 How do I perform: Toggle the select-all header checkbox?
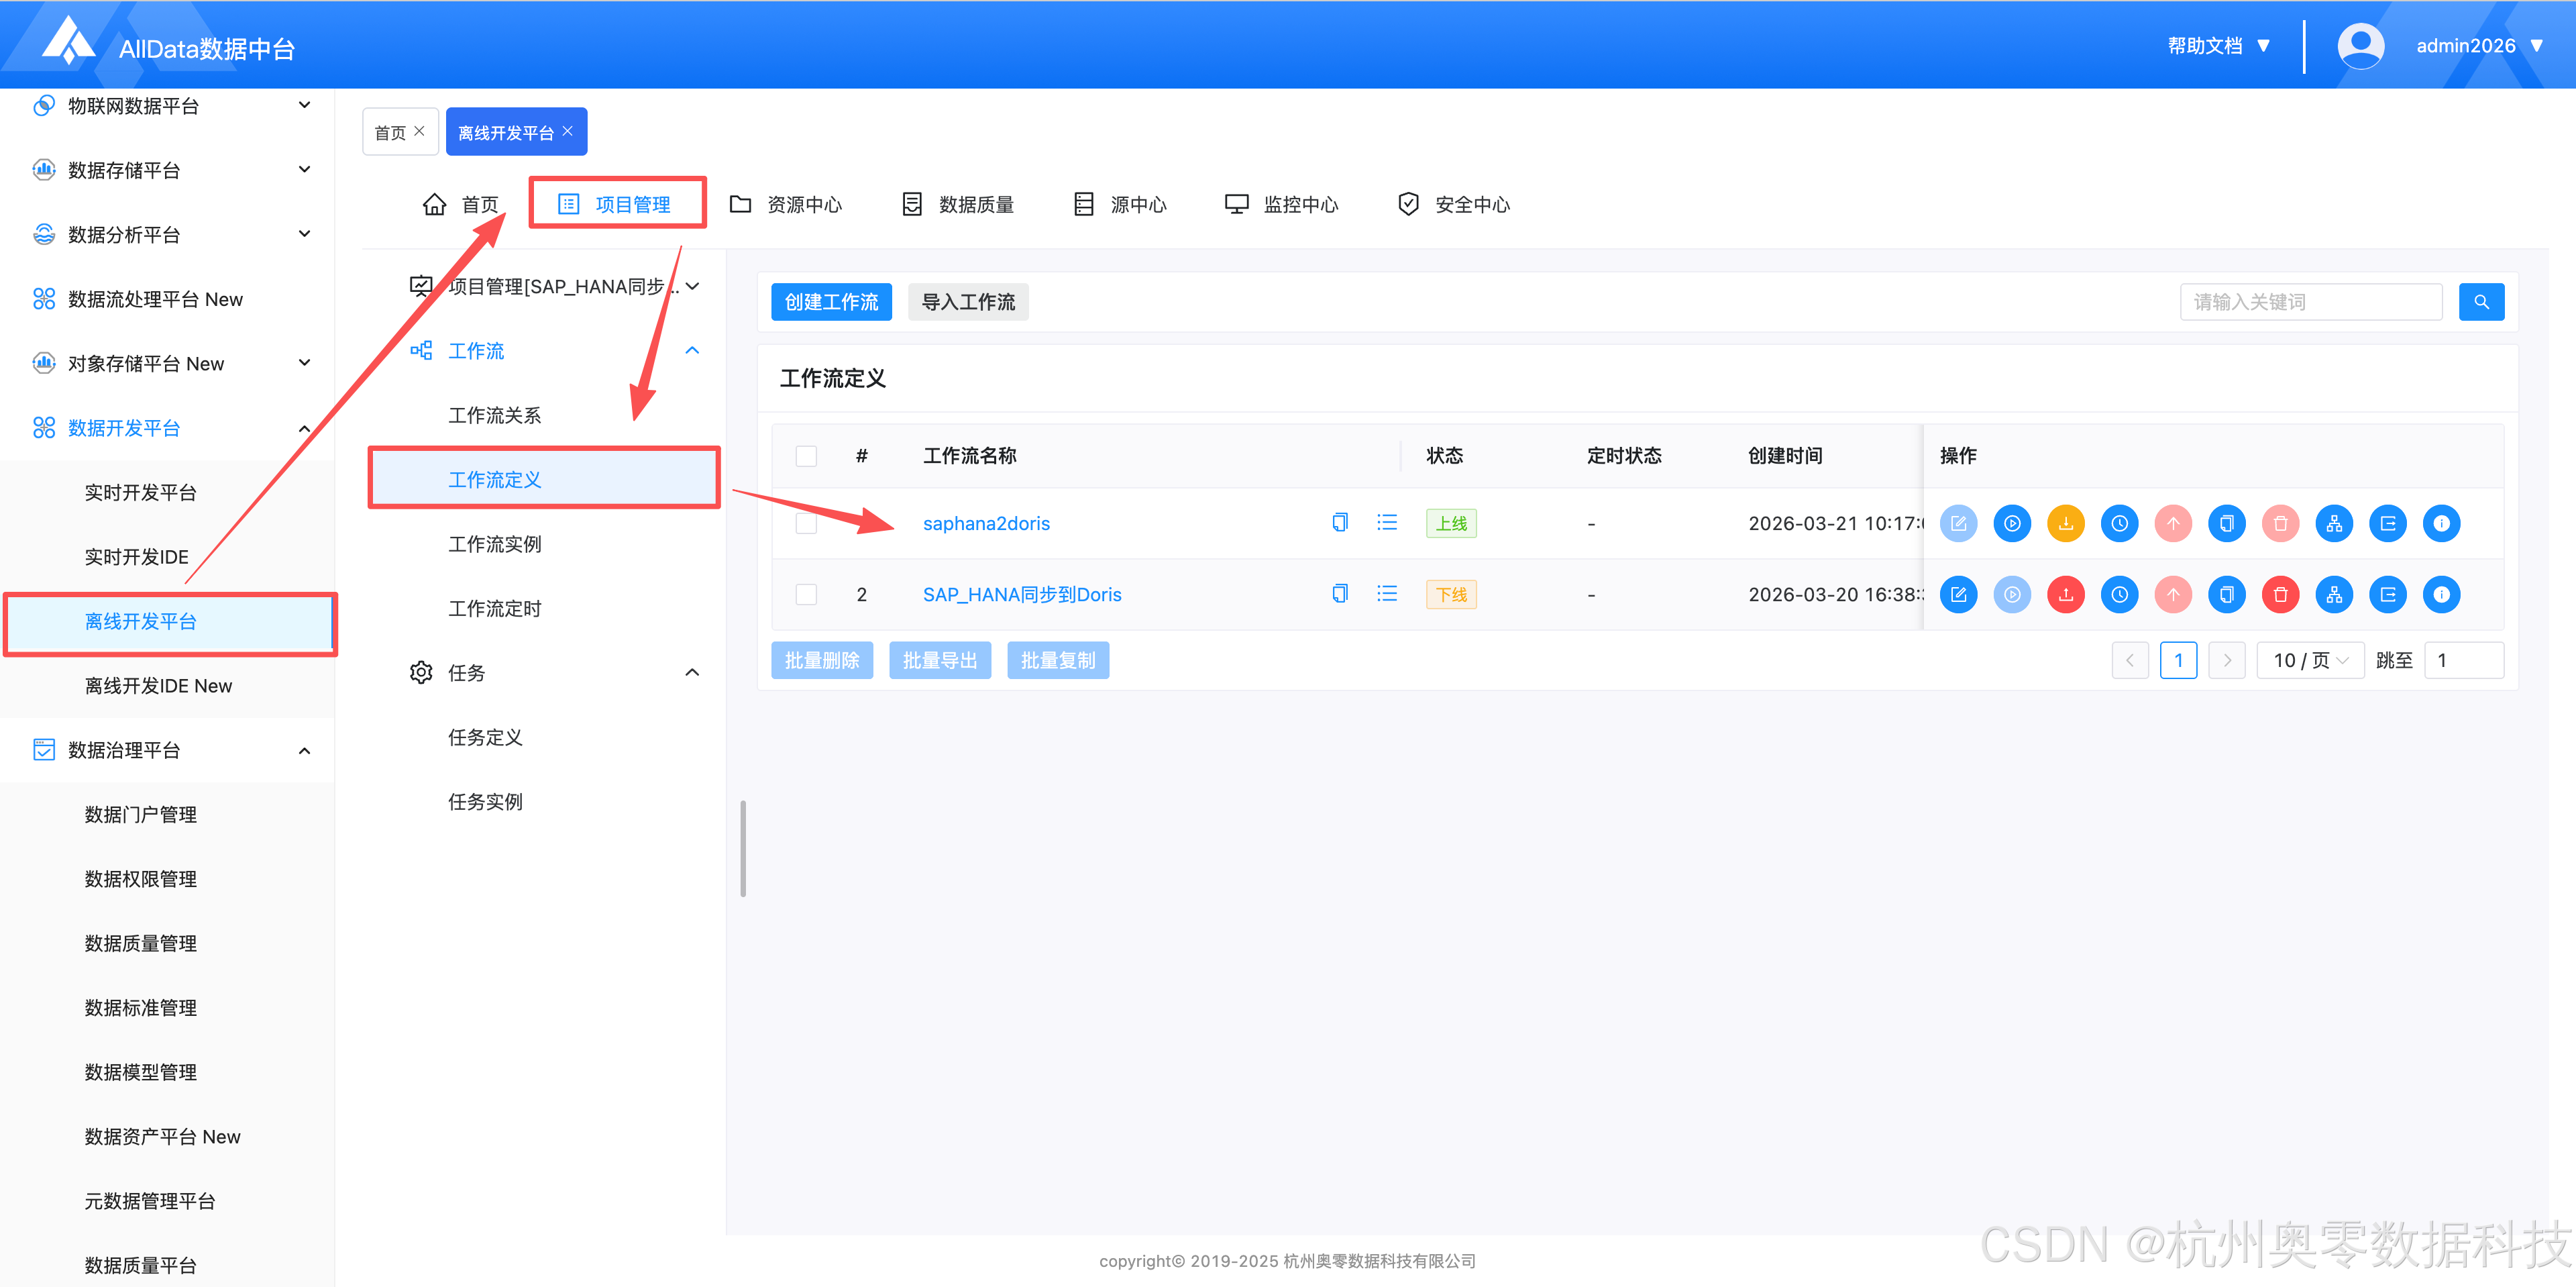(806, 456)
